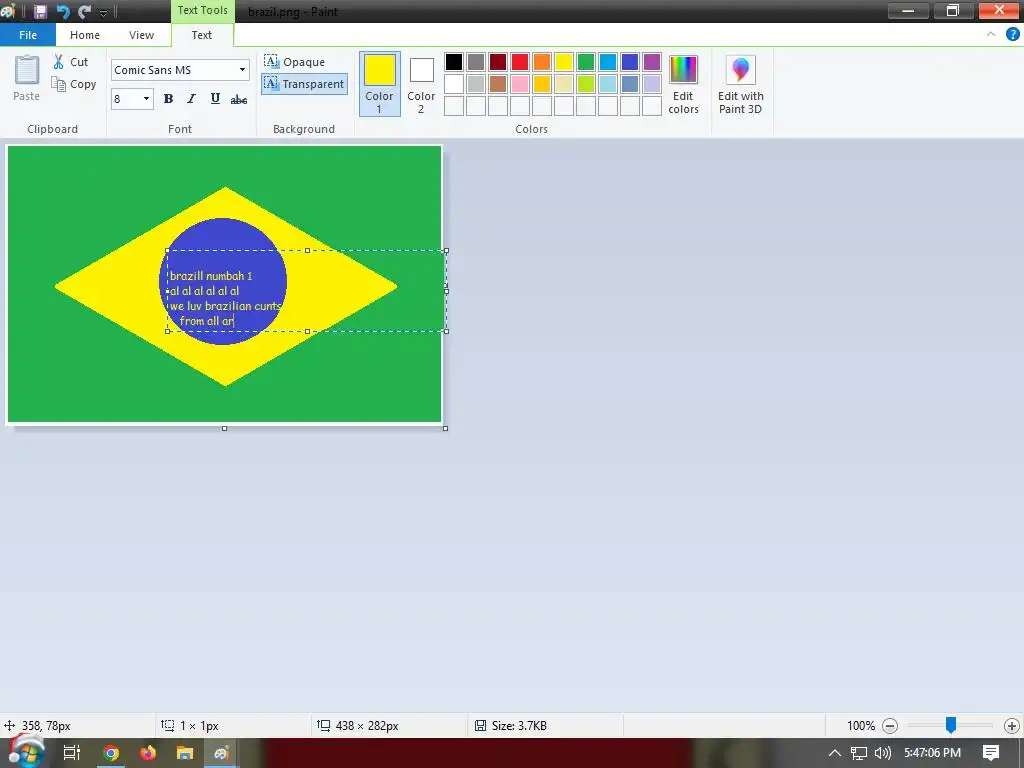The height and width of the screenshot is (768, 1024).
Task: Toggle Bold formatting
Action: click(168, 99)
